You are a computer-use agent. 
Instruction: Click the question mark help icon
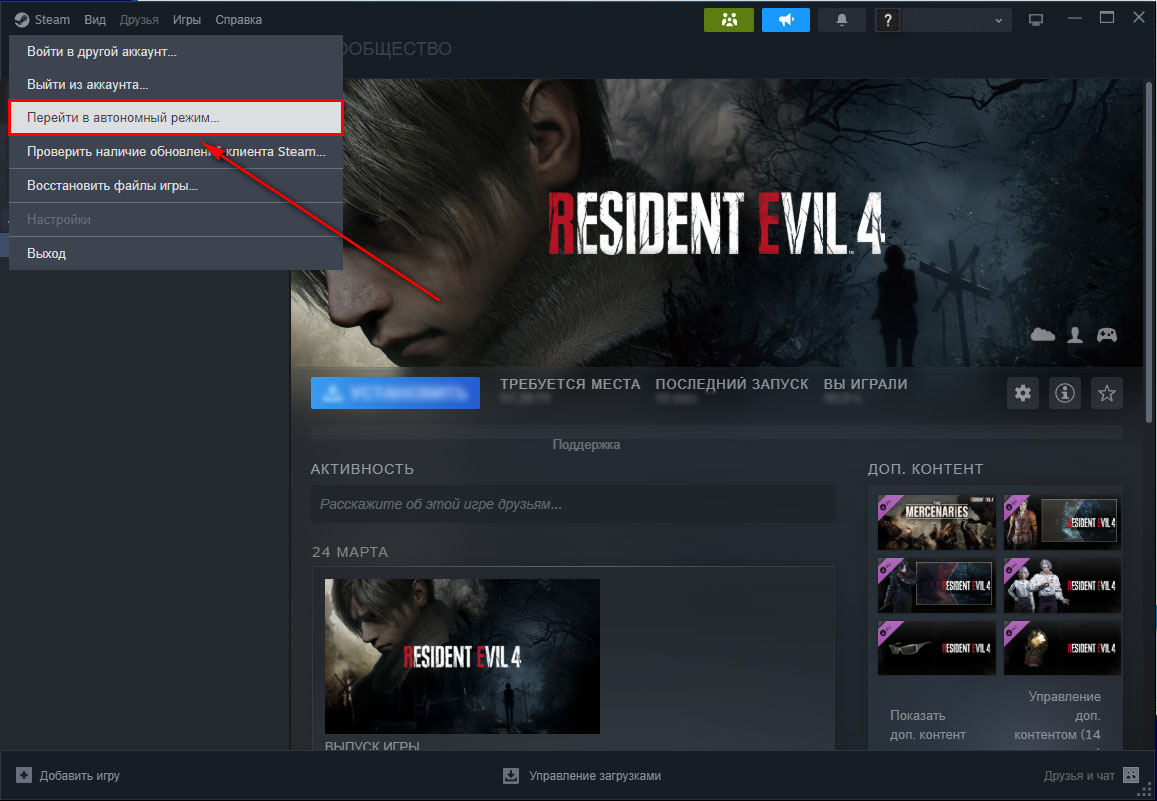[888, 21]
